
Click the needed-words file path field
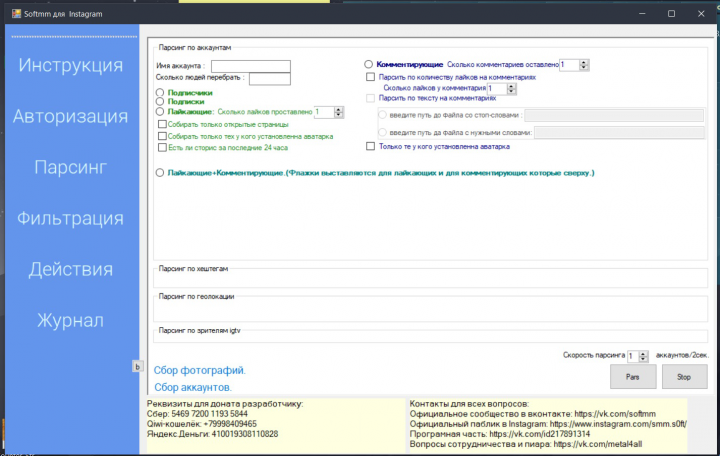619,133
